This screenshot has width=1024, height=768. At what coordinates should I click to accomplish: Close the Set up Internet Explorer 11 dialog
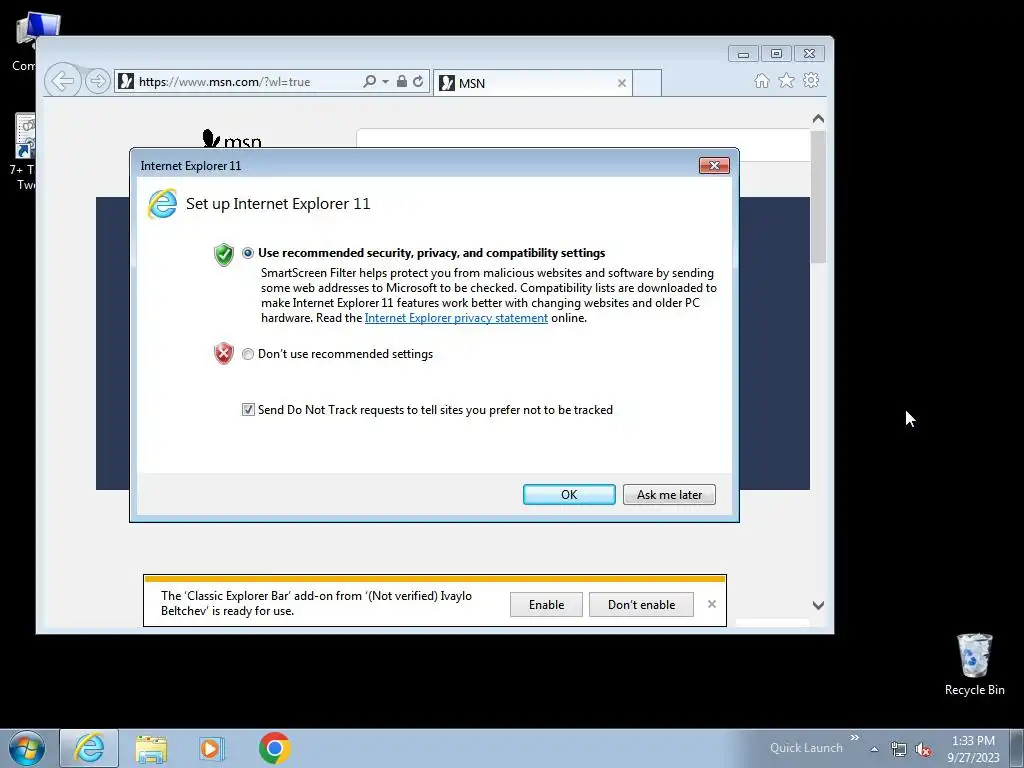[714, 165]
